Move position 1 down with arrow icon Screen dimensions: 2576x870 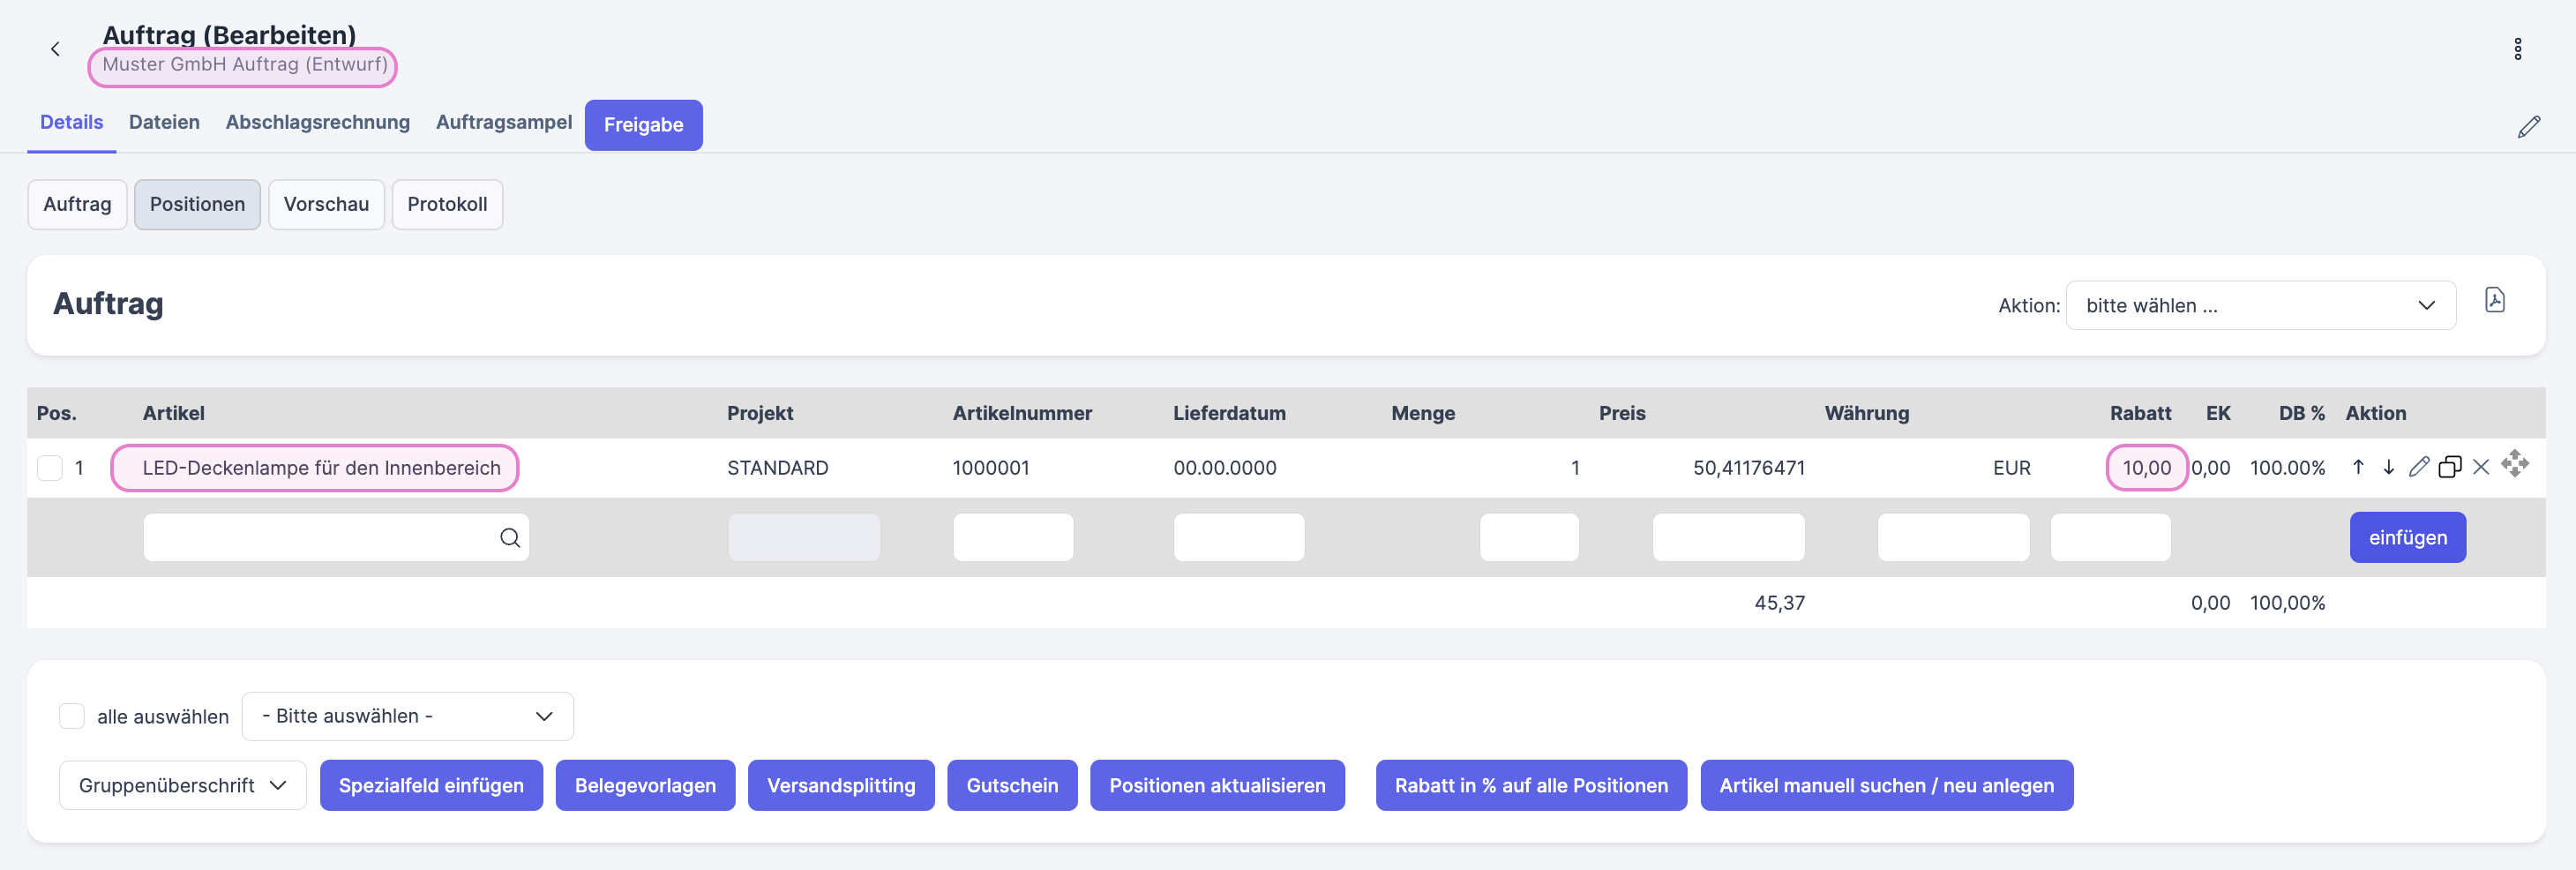(x=2388, y=467)
